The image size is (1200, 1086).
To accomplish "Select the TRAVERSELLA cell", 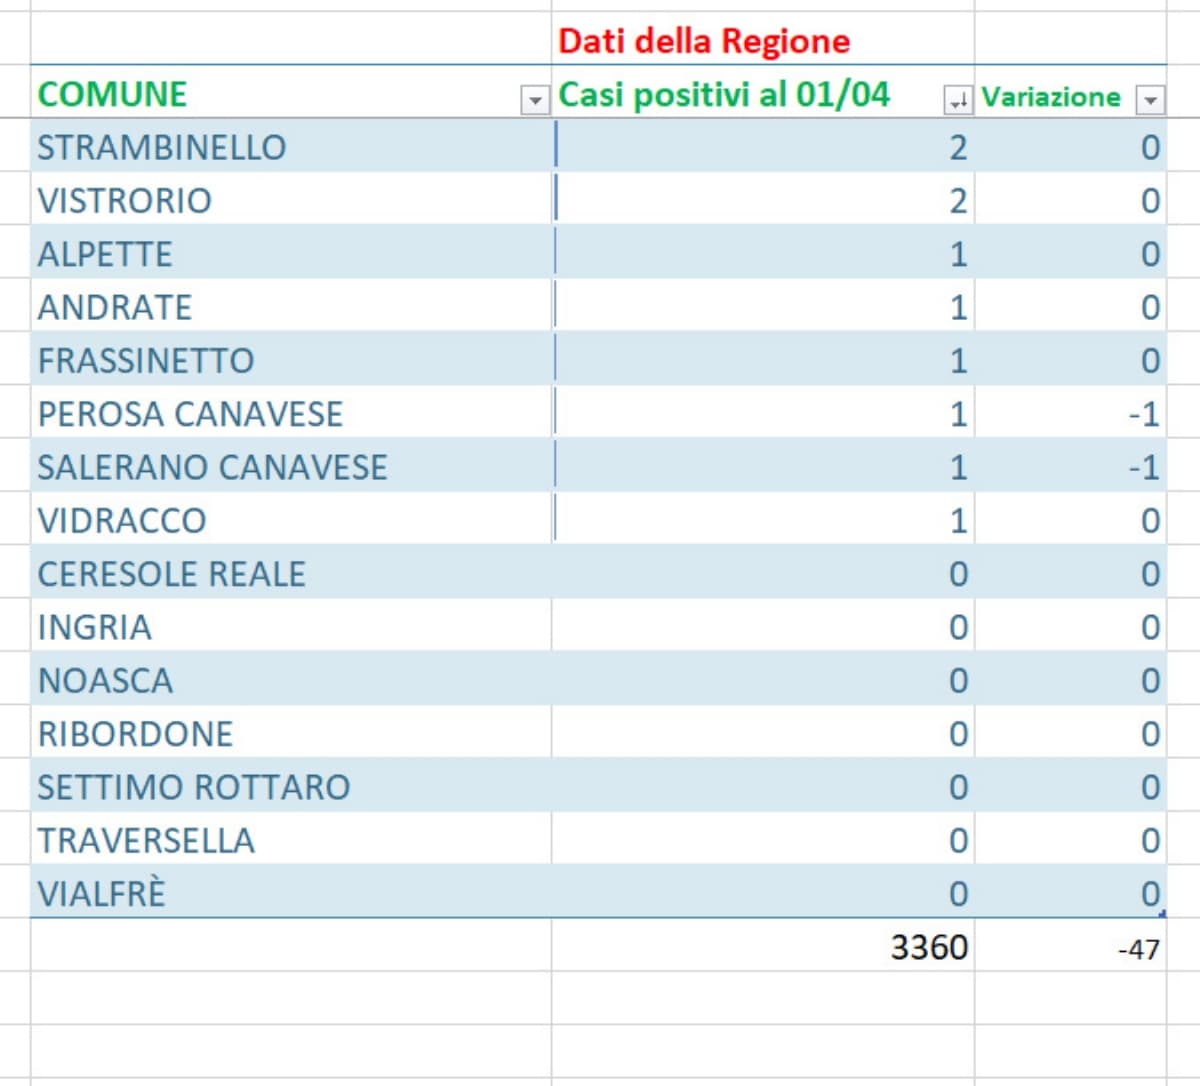I will click(146, 840).
